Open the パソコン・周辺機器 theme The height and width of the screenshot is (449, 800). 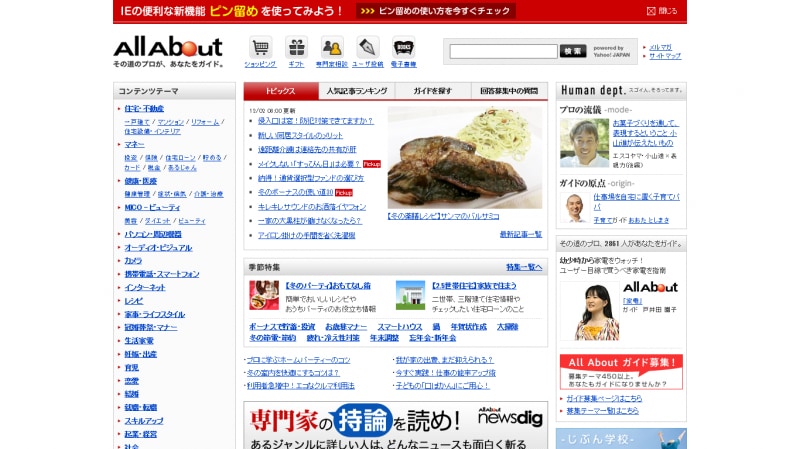pos(153,234)
